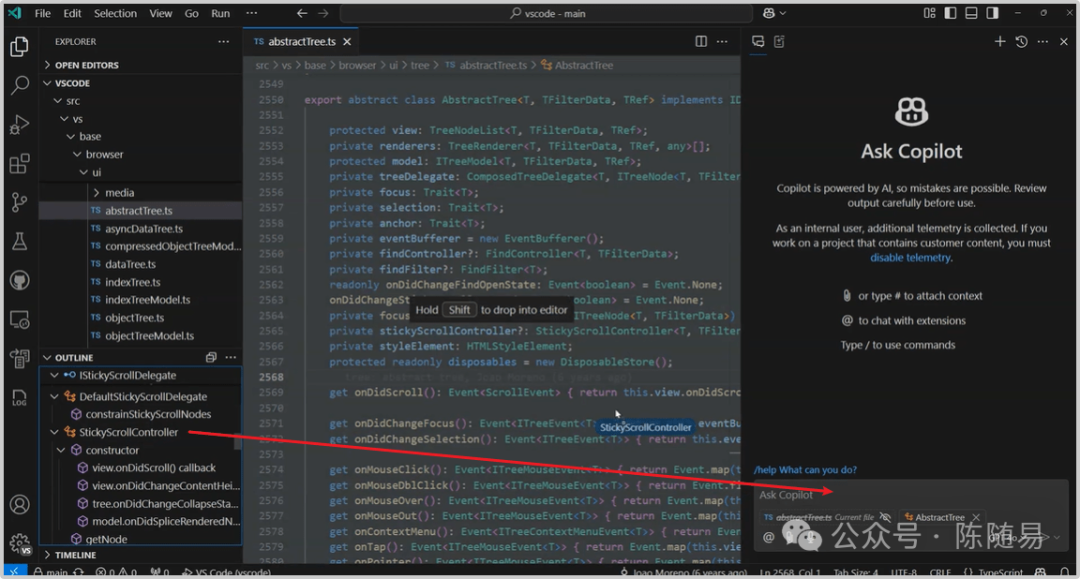This screenshot has height=579, width=1080.
Task: Open the View menu
Action: [x=160, y=13]
